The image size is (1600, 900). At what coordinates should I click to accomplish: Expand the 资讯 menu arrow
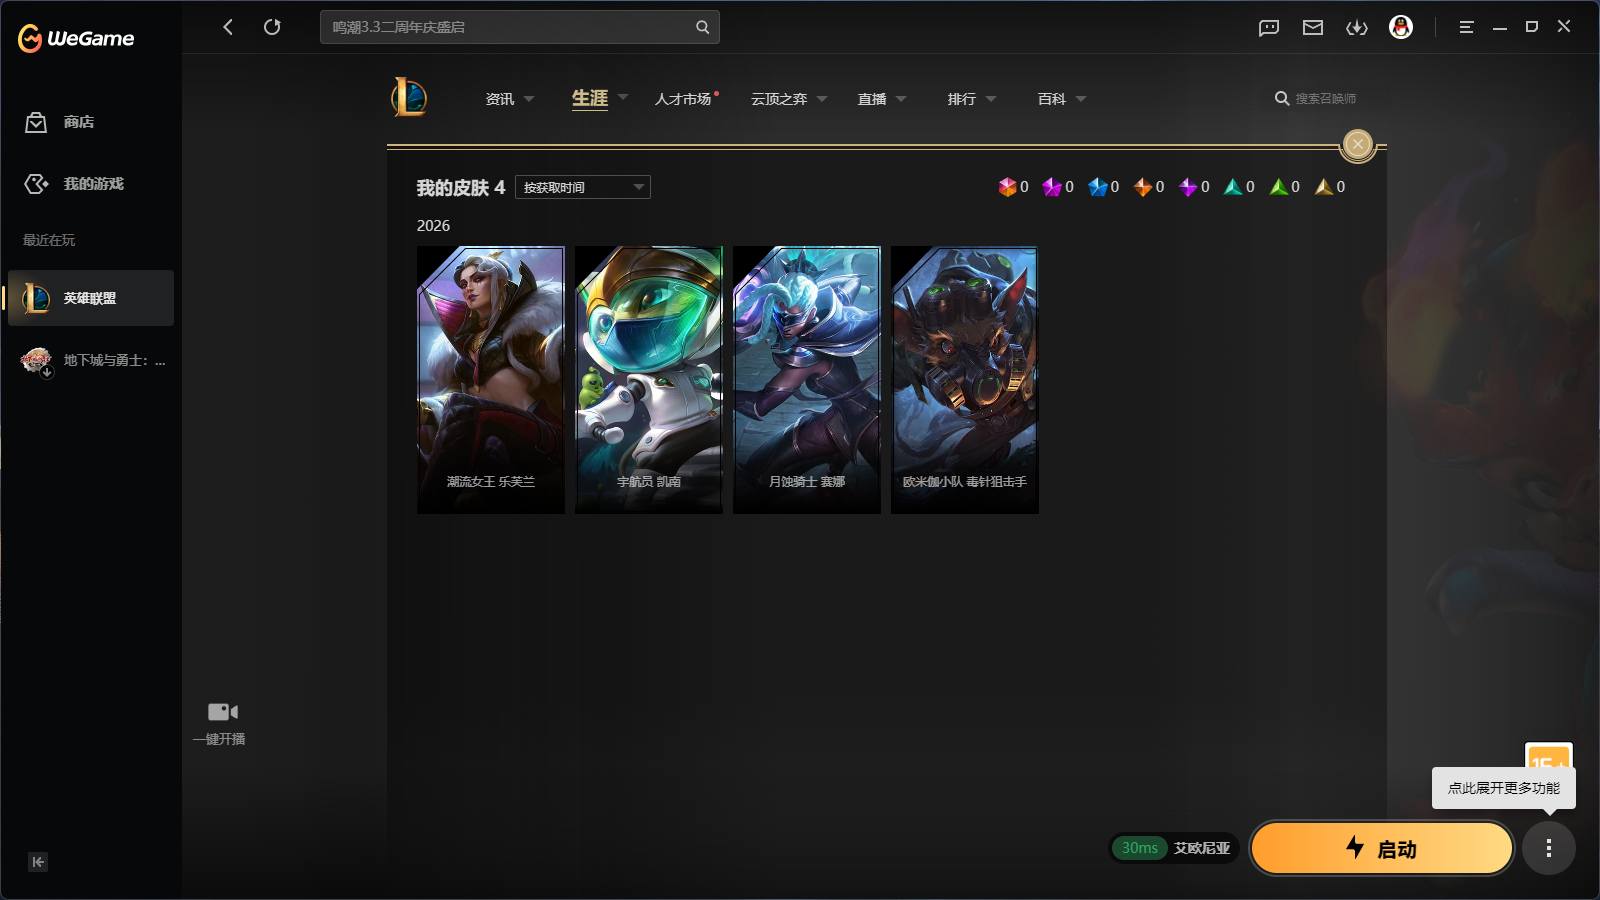point(529,99)
